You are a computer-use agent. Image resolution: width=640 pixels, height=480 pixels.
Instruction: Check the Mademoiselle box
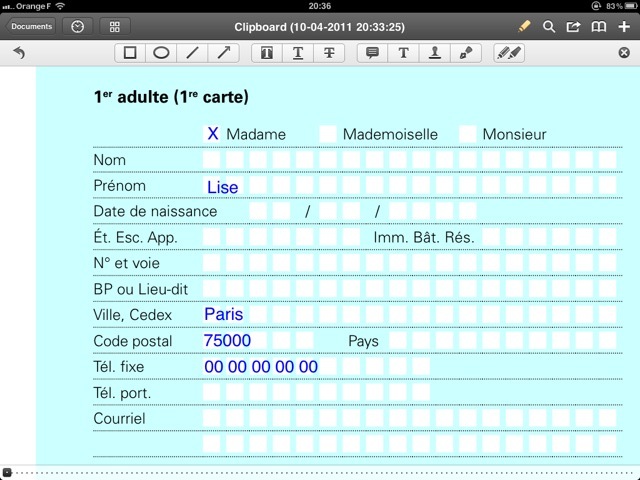pyautogui.click(x=328, y=133)
